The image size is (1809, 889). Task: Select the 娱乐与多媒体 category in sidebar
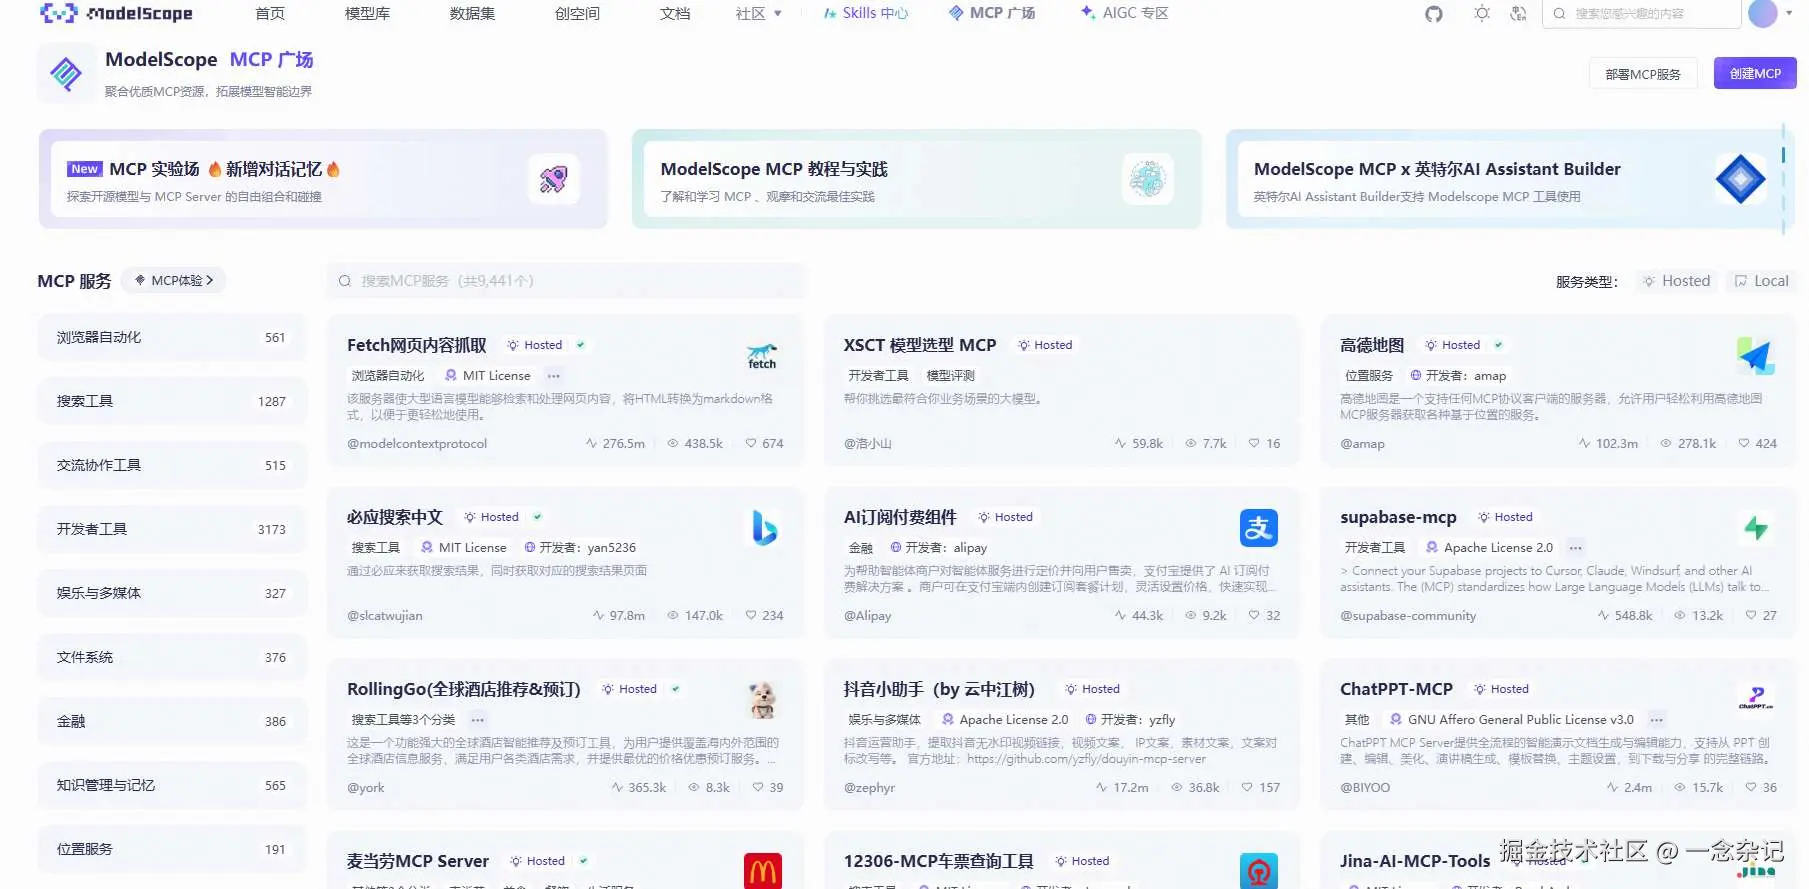tap(172, 594)
